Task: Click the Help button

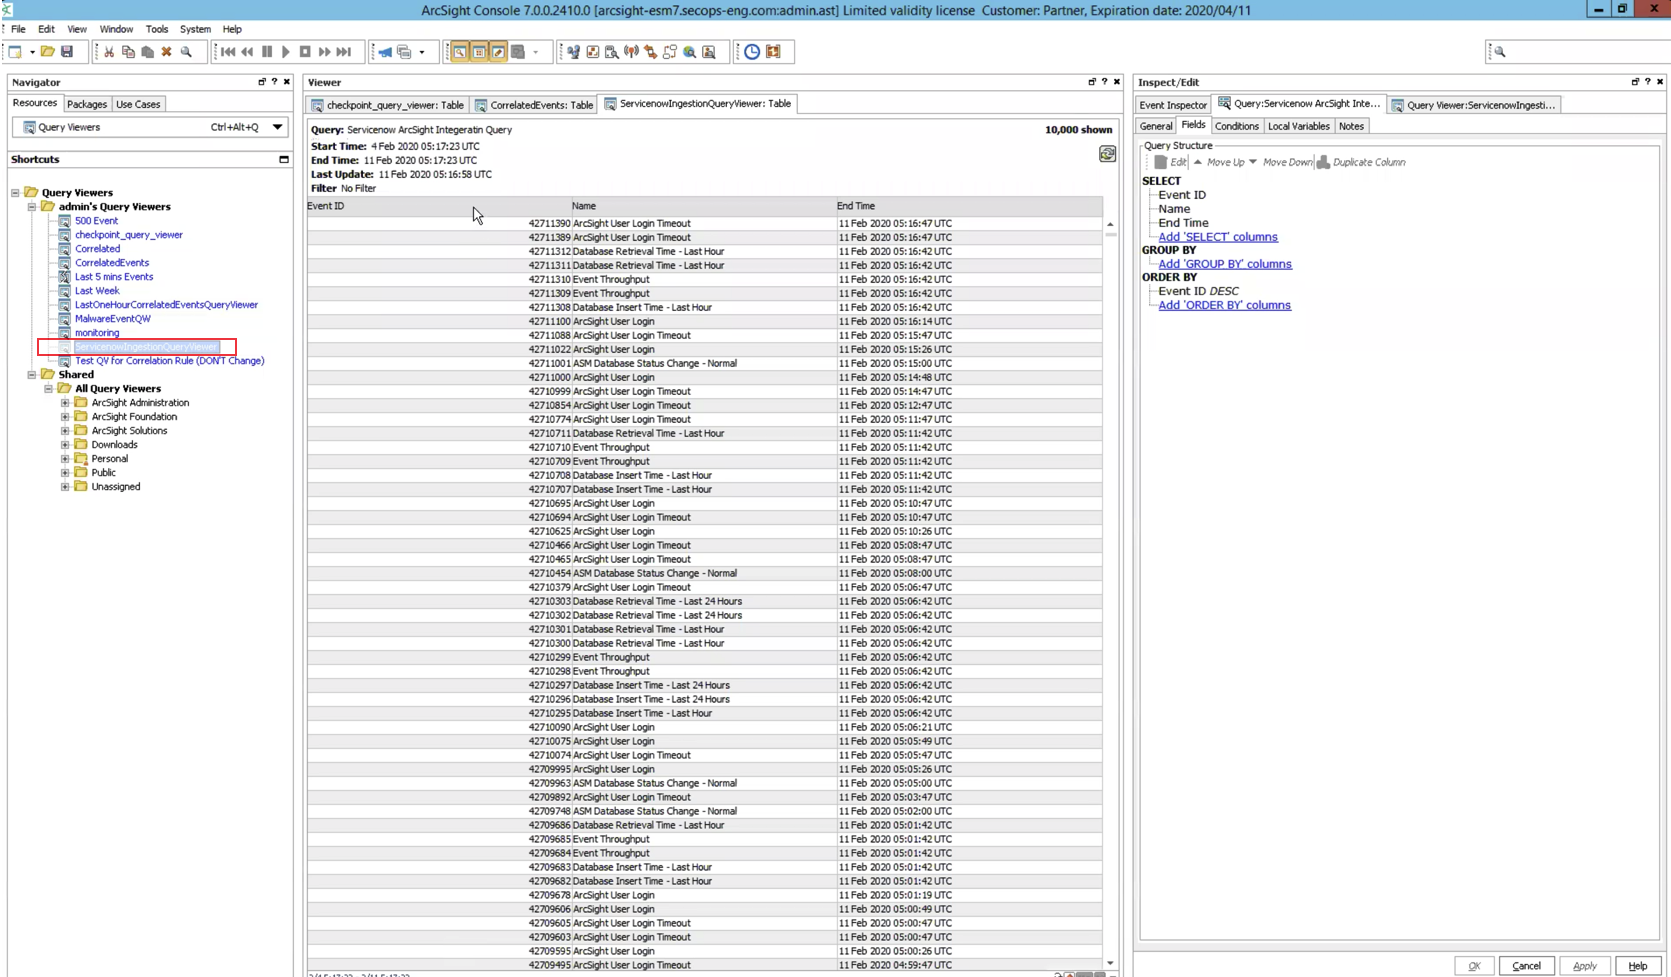Action: pyautogui.click(x=1637, y=966)
